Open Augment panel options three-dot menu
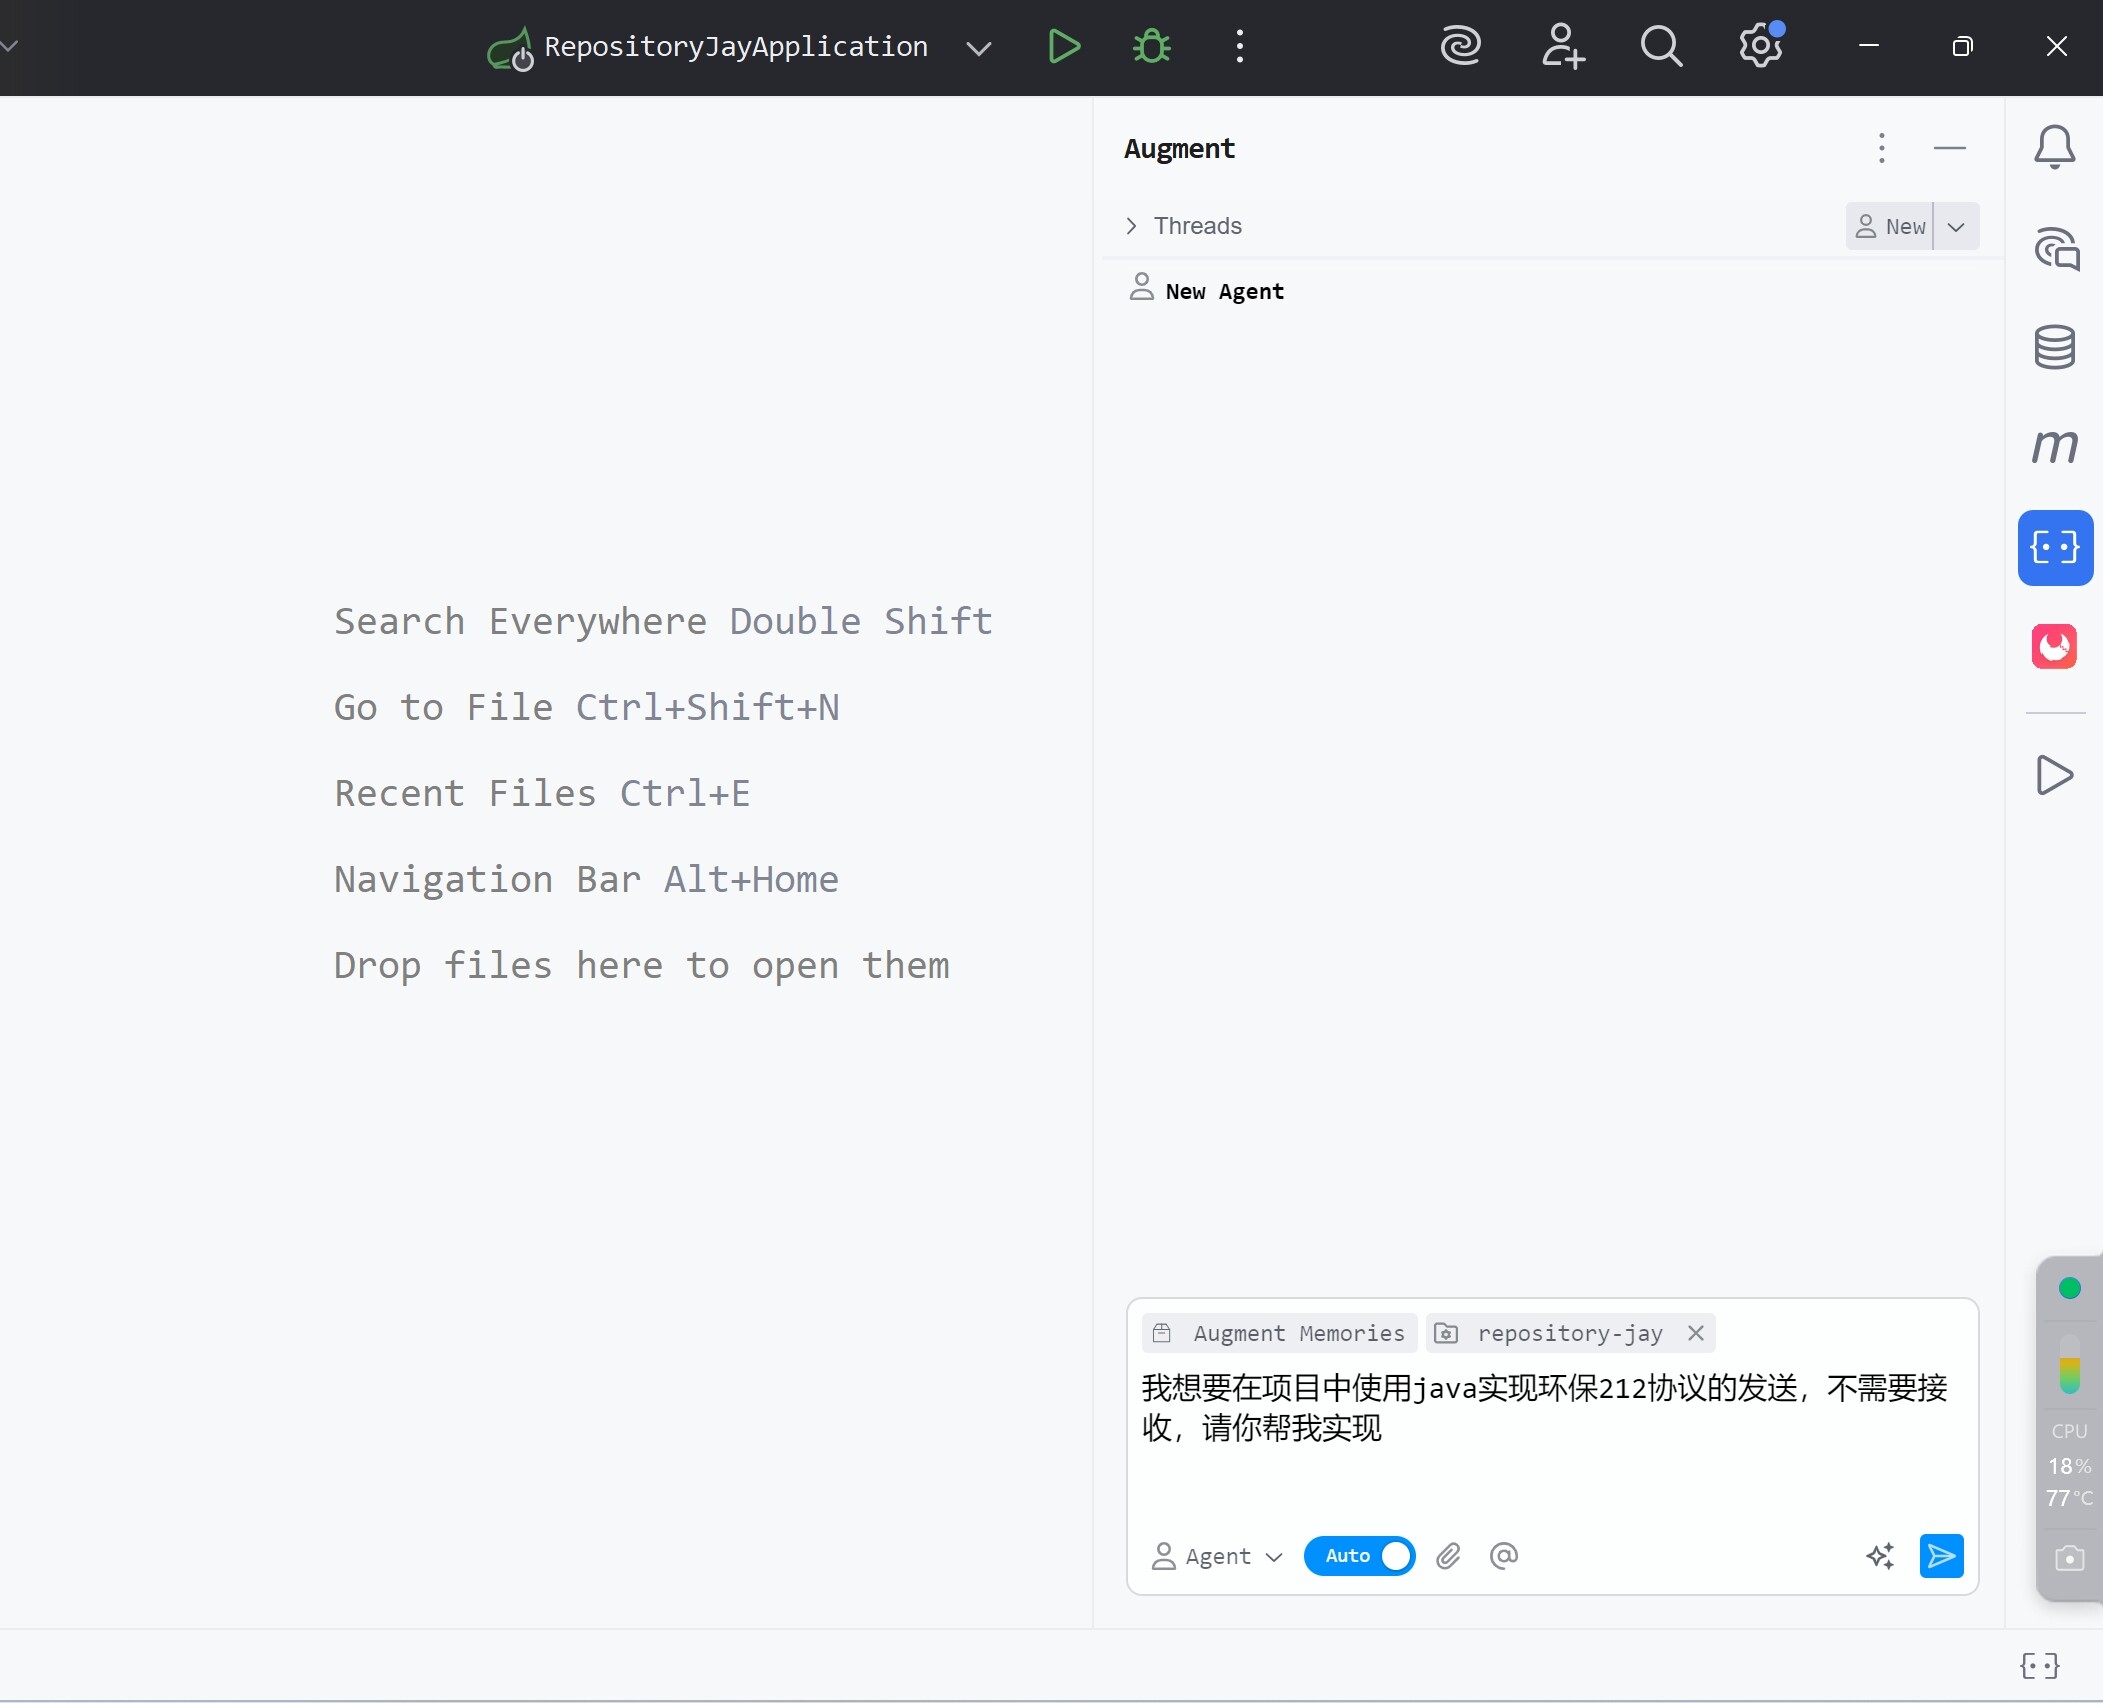 pyautogui.click(x=1882, y=148)
